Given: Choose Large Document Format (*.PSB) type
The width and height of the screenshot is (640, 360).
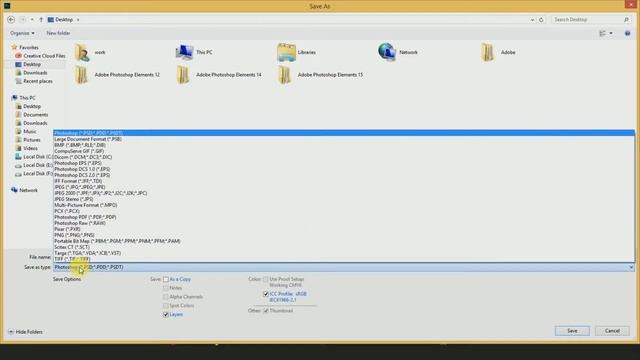Looking at the screenshot, I should tap(344, 139).
